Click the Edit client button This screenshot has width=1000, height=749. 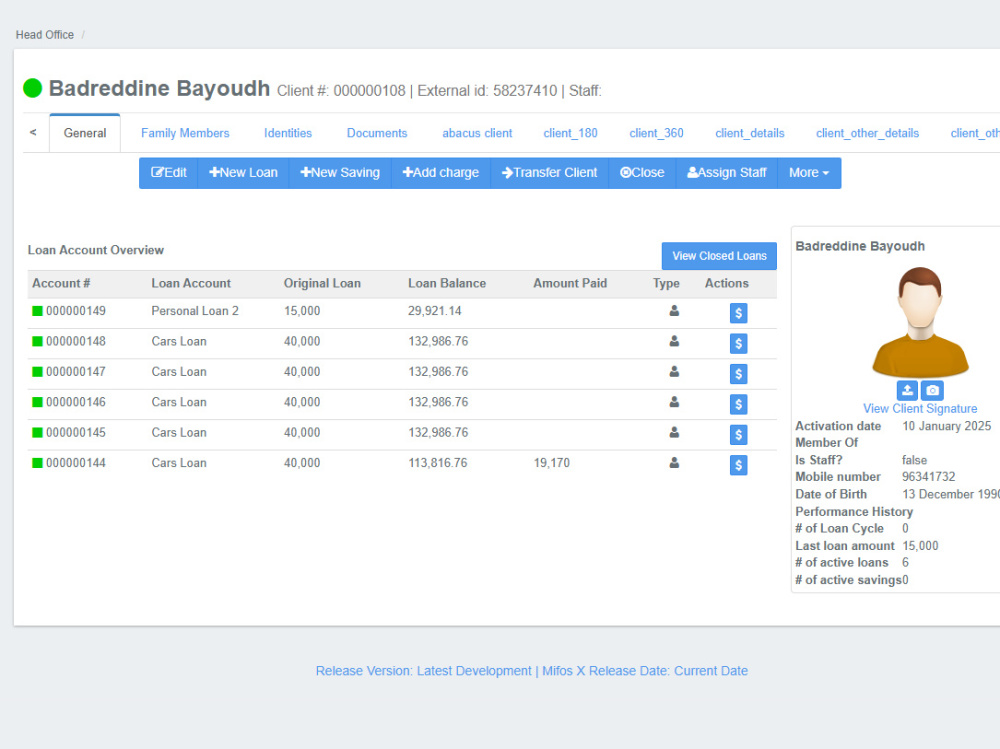(168, 173)
